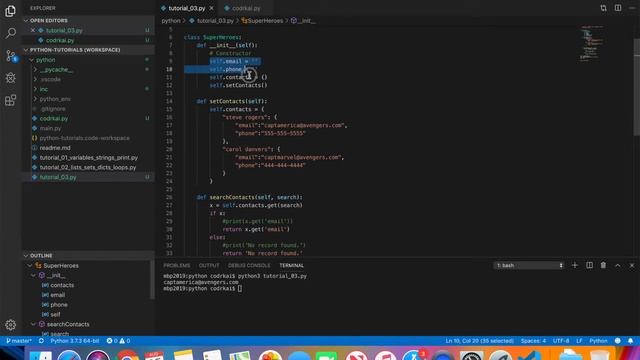The width and height of the screenshot is (640, 360).
Task: Open Chrome from the macOS Dock
Action: 127,355
